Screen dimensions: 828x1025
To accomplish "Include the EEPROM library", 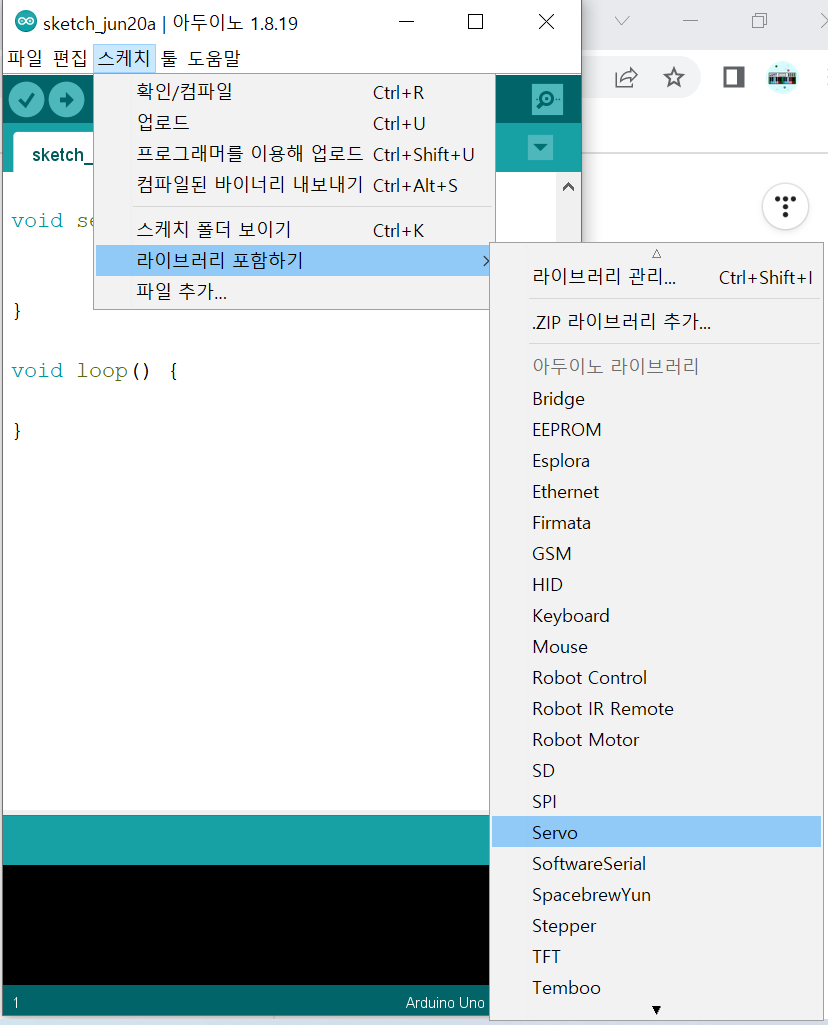I will click(656, 429).
